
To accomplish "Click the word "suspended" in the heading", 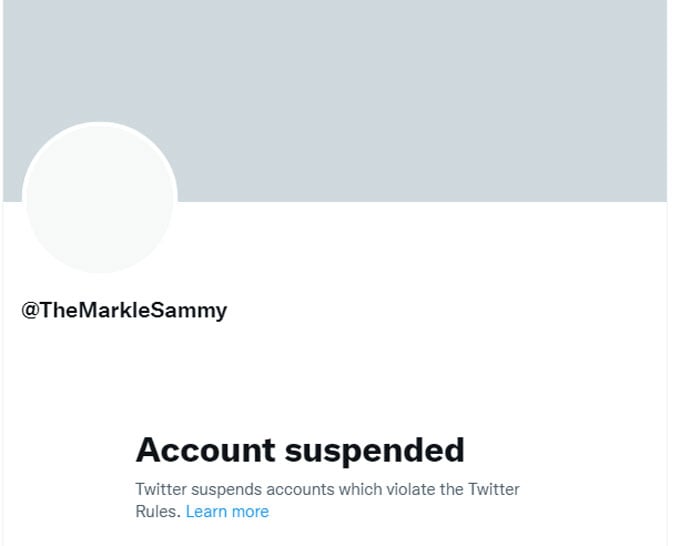I will pyautogui.click(x=374, y=450).
